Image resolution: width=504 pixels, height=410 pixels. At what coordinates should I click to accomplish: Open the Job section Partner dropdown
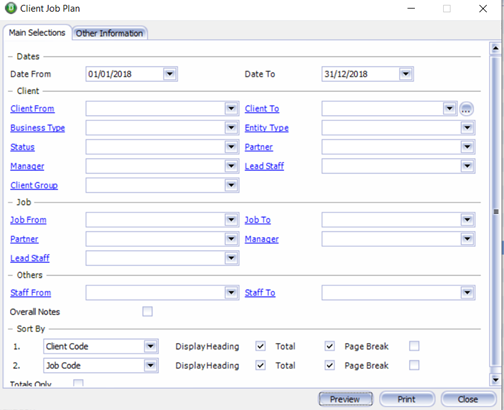point(231,239)
